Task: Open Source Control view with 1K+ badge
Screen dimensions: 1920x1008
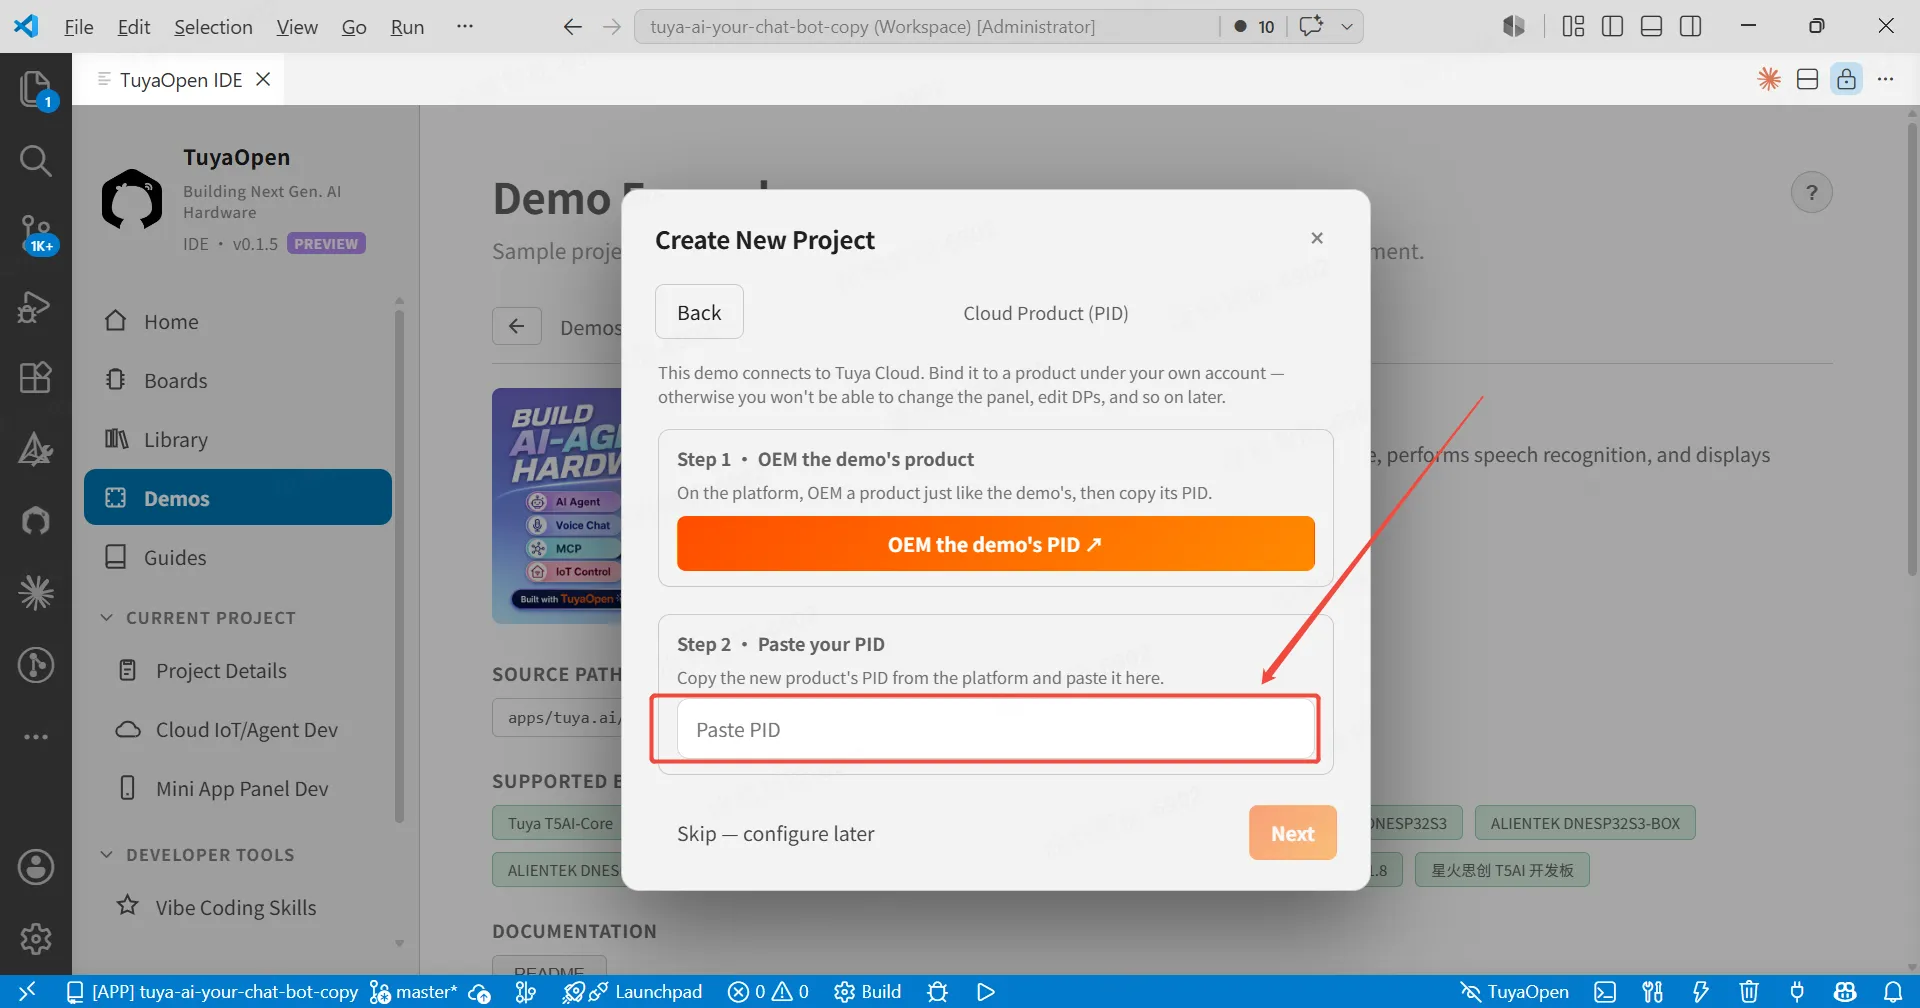Action: [36, 234]
